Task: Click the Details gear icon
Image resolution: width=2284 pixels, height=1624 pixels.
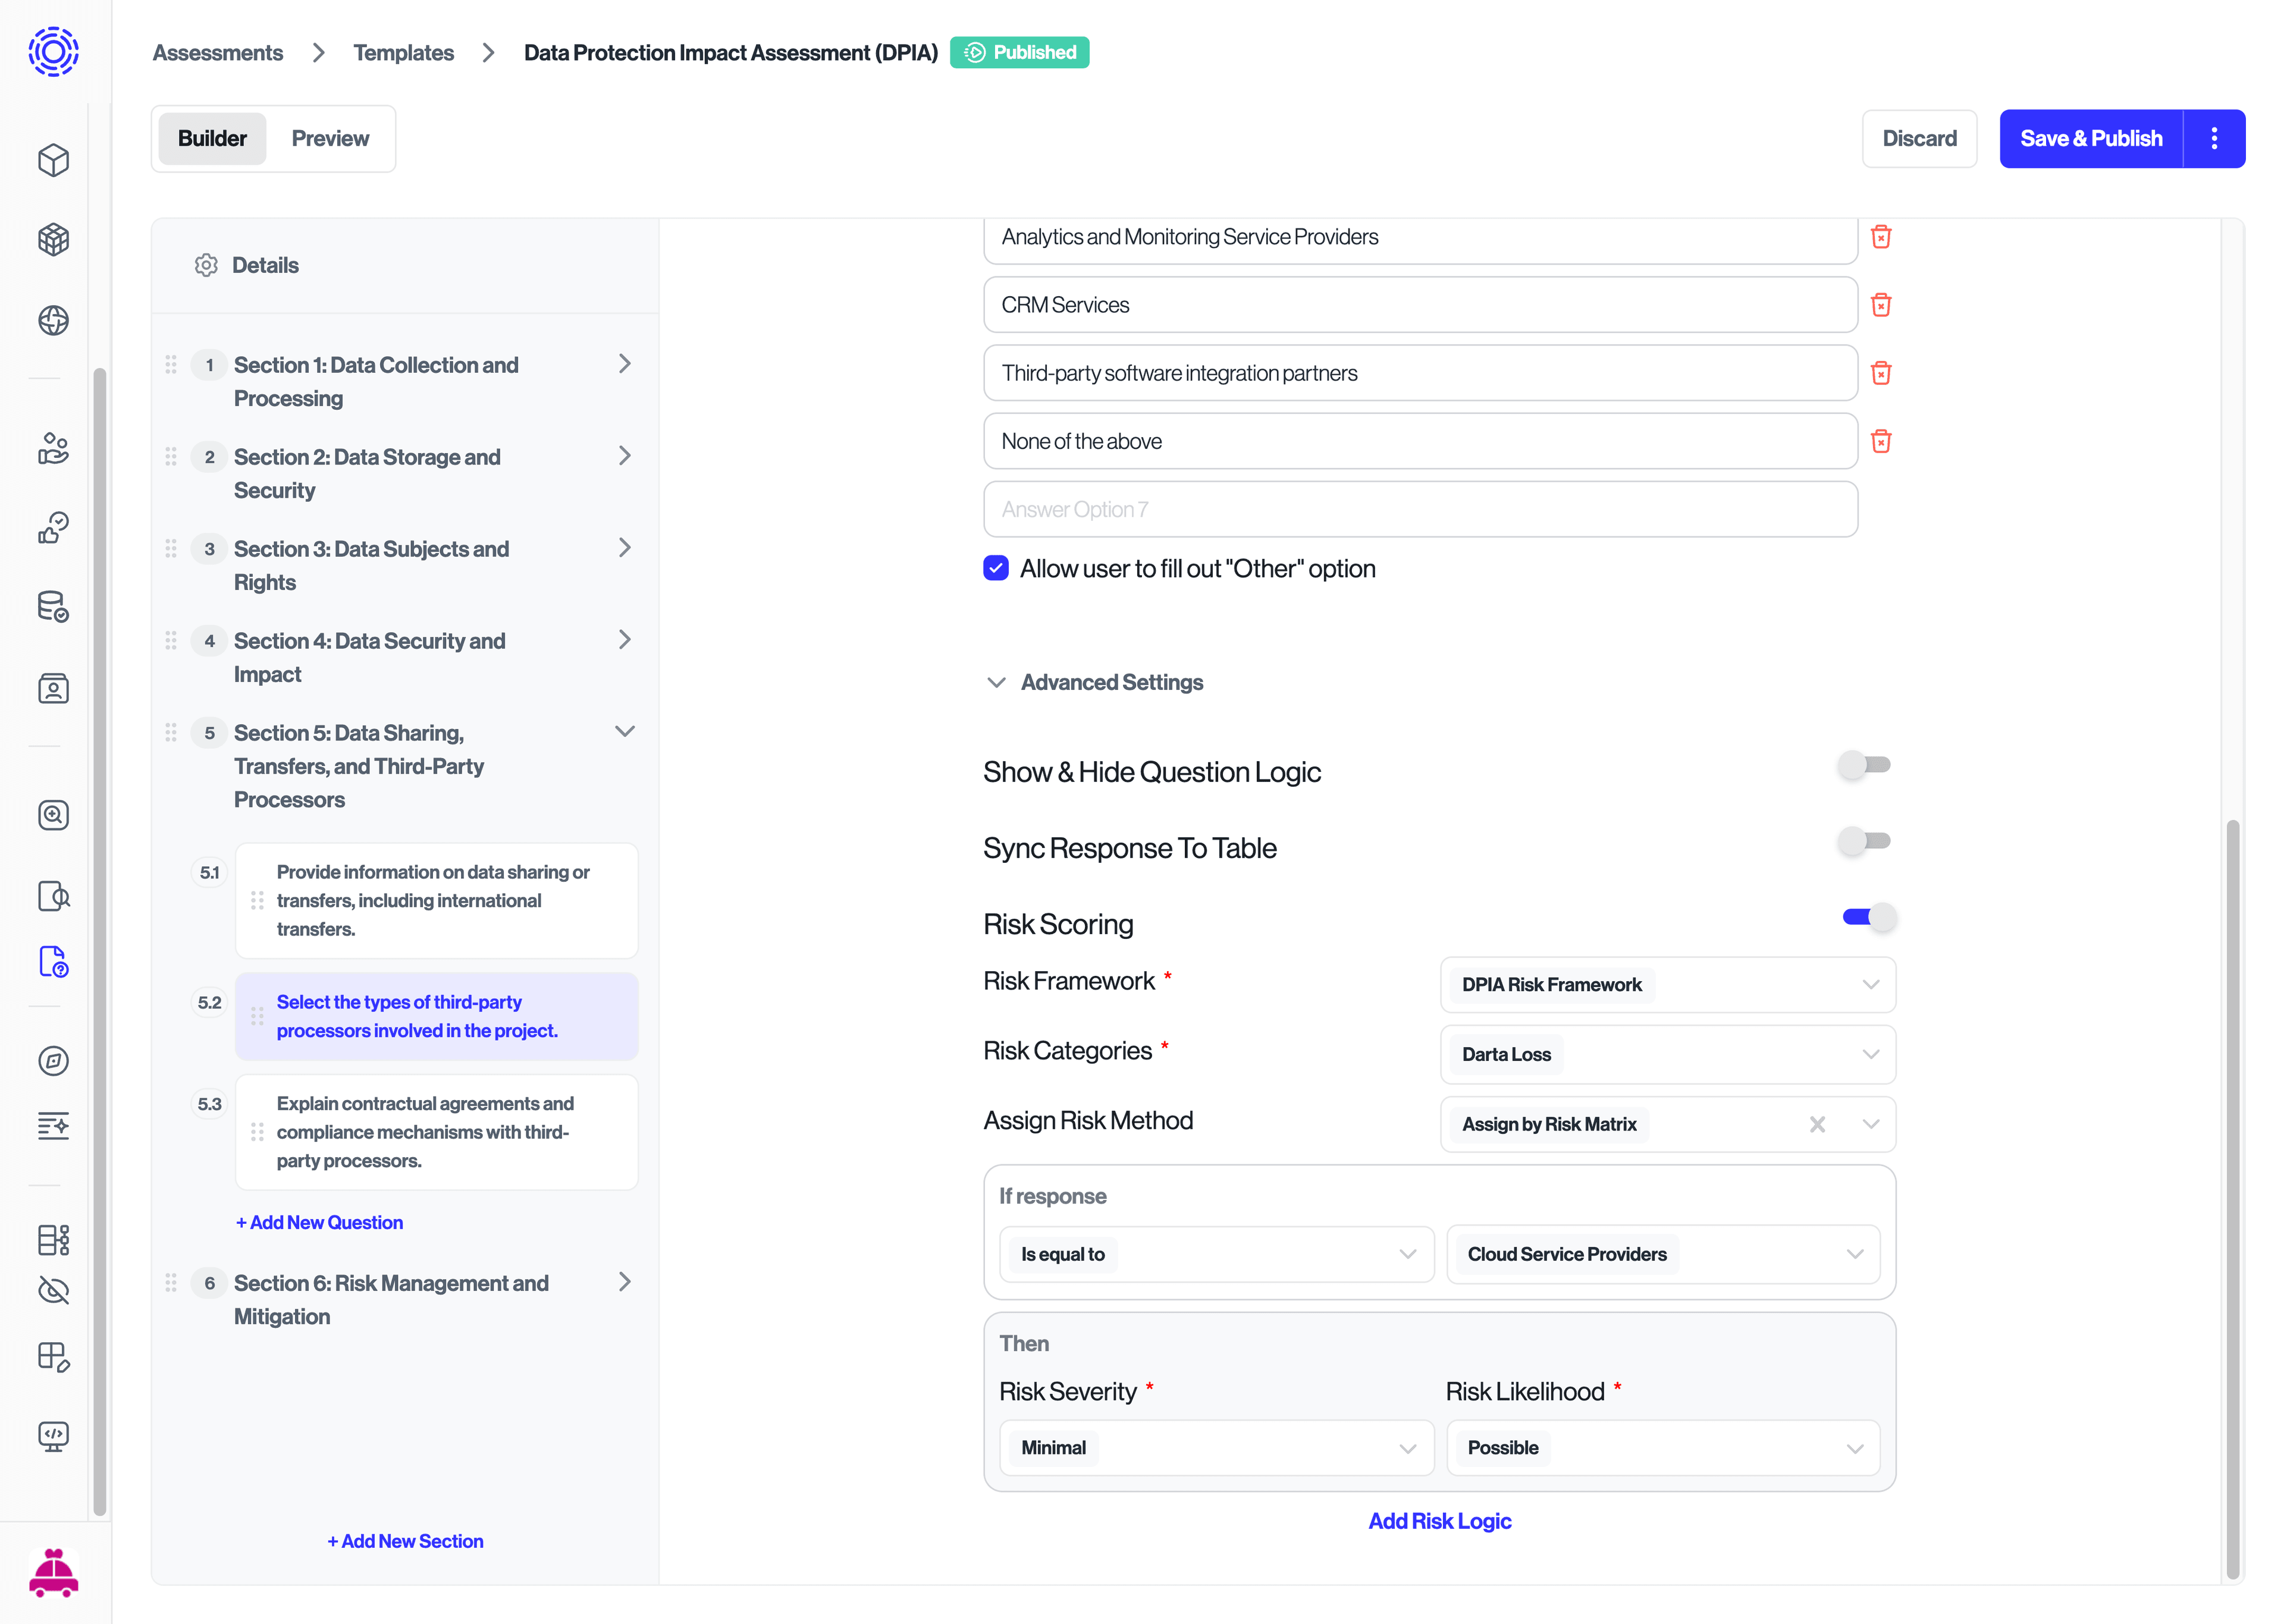Action: (206, 265)
